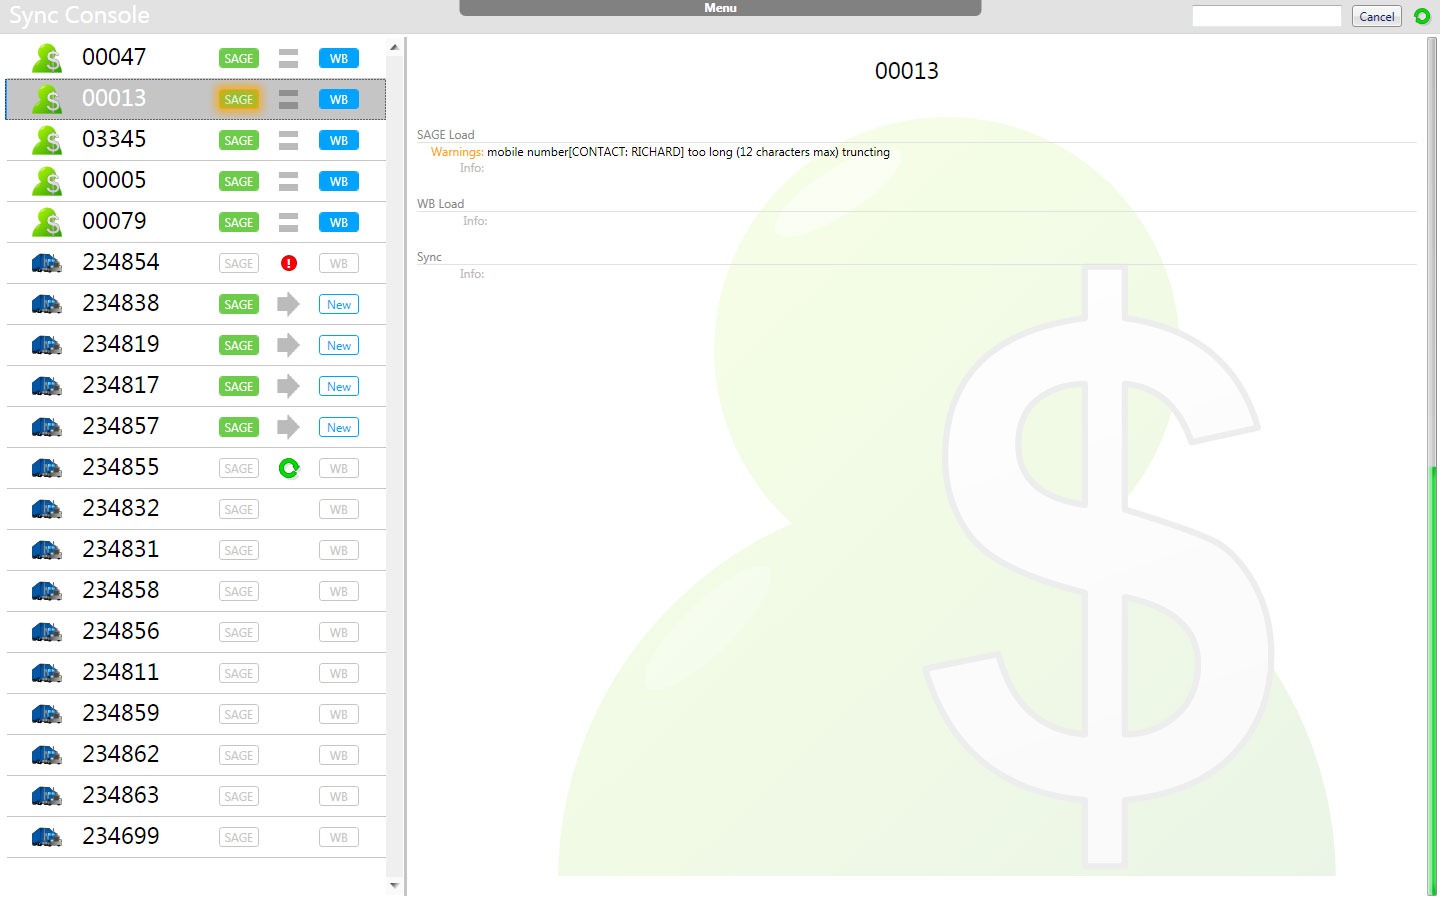
Task: Select record 234832 in the list
Action: tap(120, 509)
